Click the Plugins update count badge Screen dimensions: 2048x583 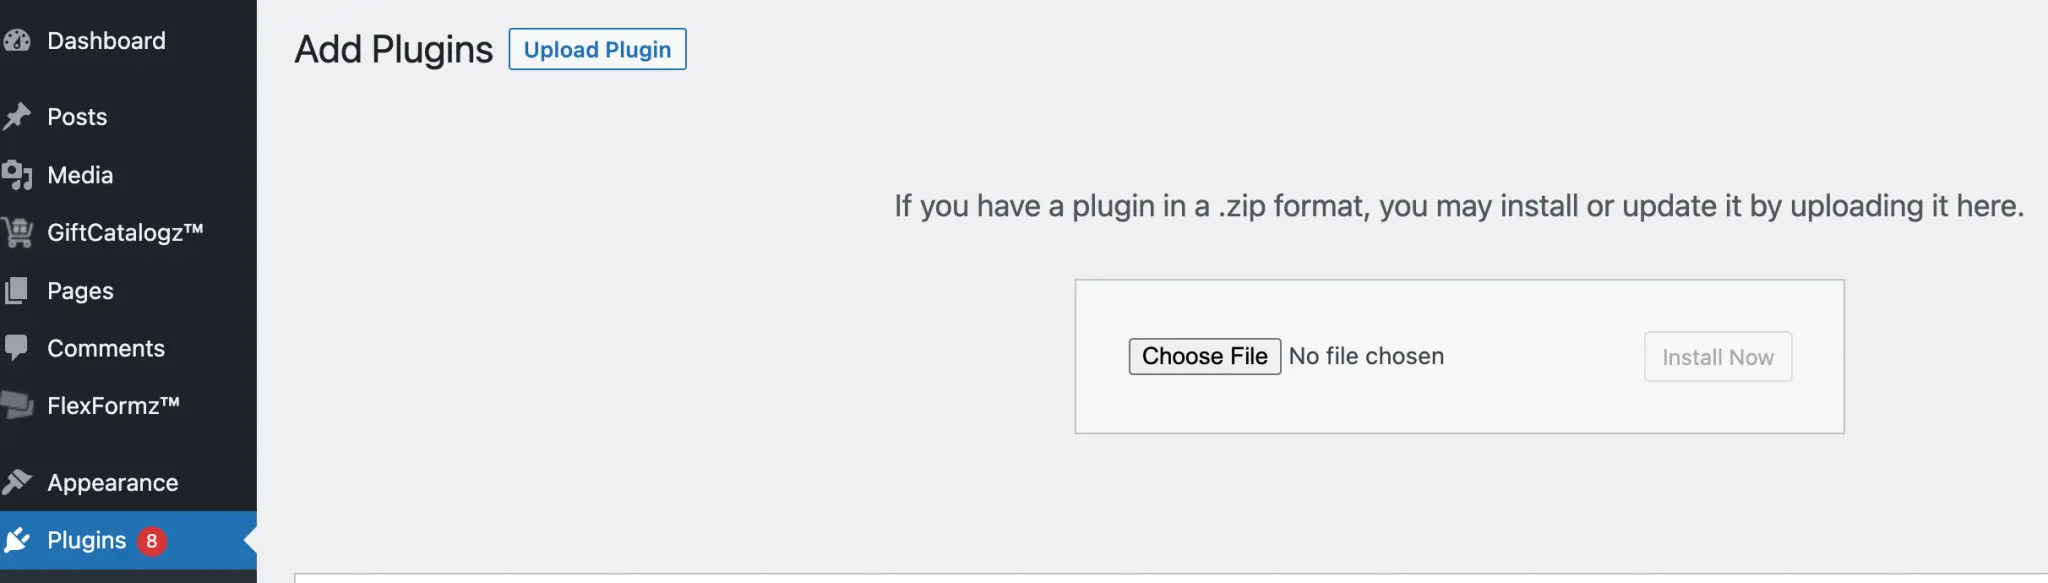[152, 541]
